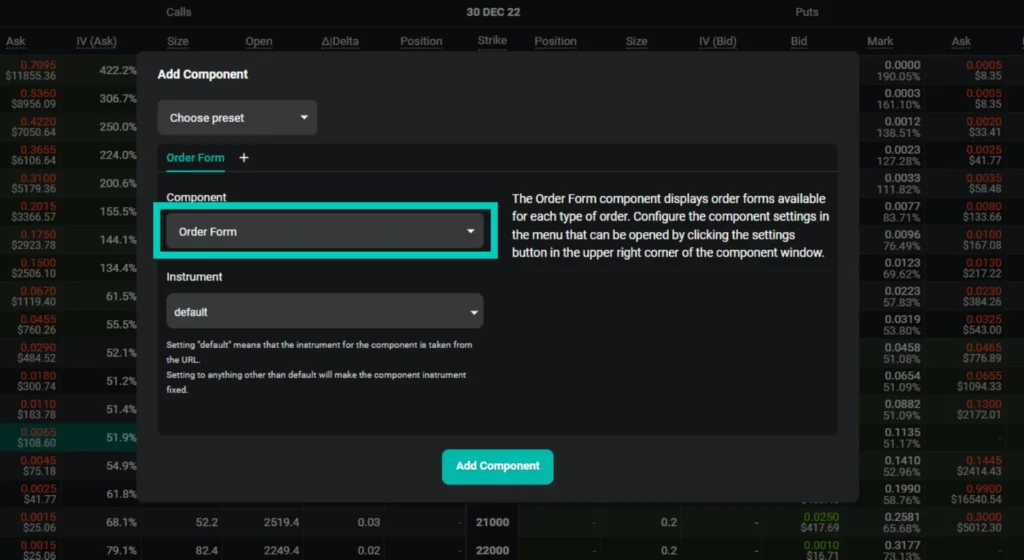Viewport: 1024px width, 560px height.
Task: Open the Choose preset dropdown
Action: click(237, 118)
